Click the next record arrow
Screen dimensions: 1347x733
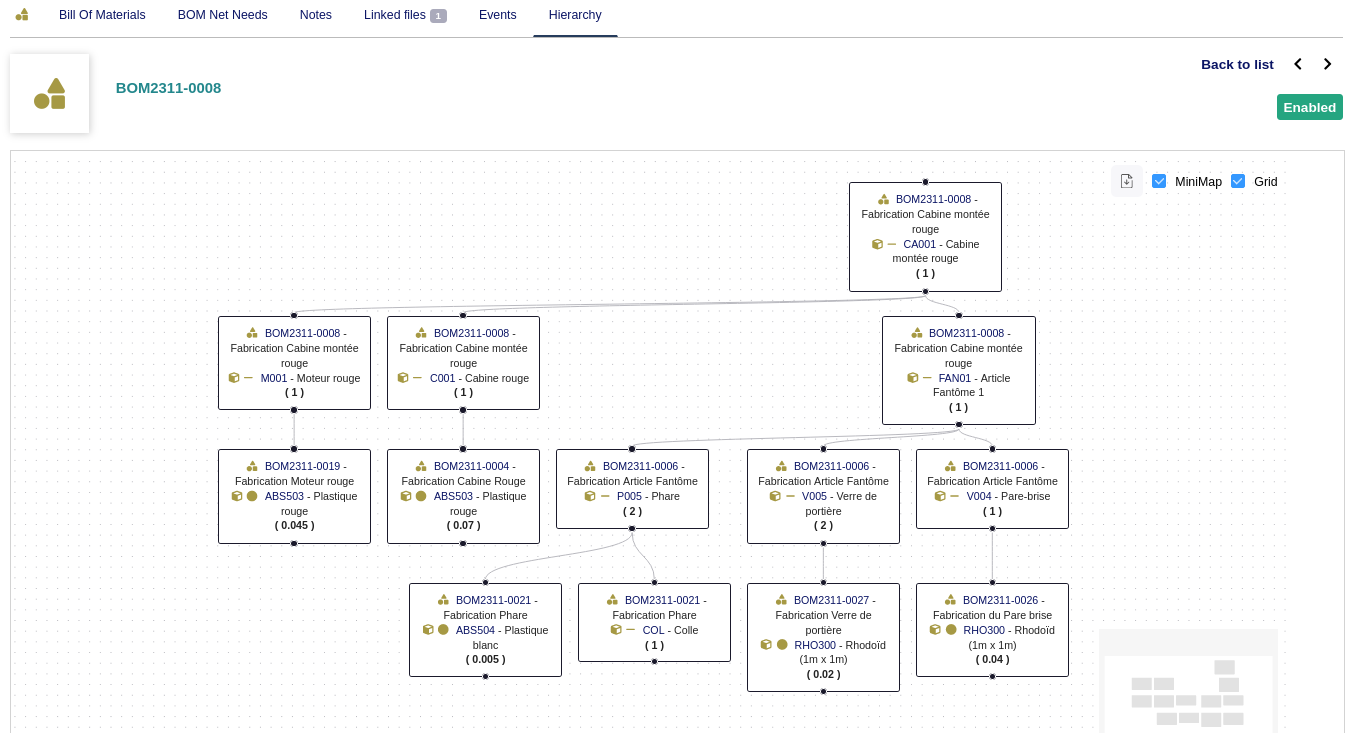[1327, 64]
